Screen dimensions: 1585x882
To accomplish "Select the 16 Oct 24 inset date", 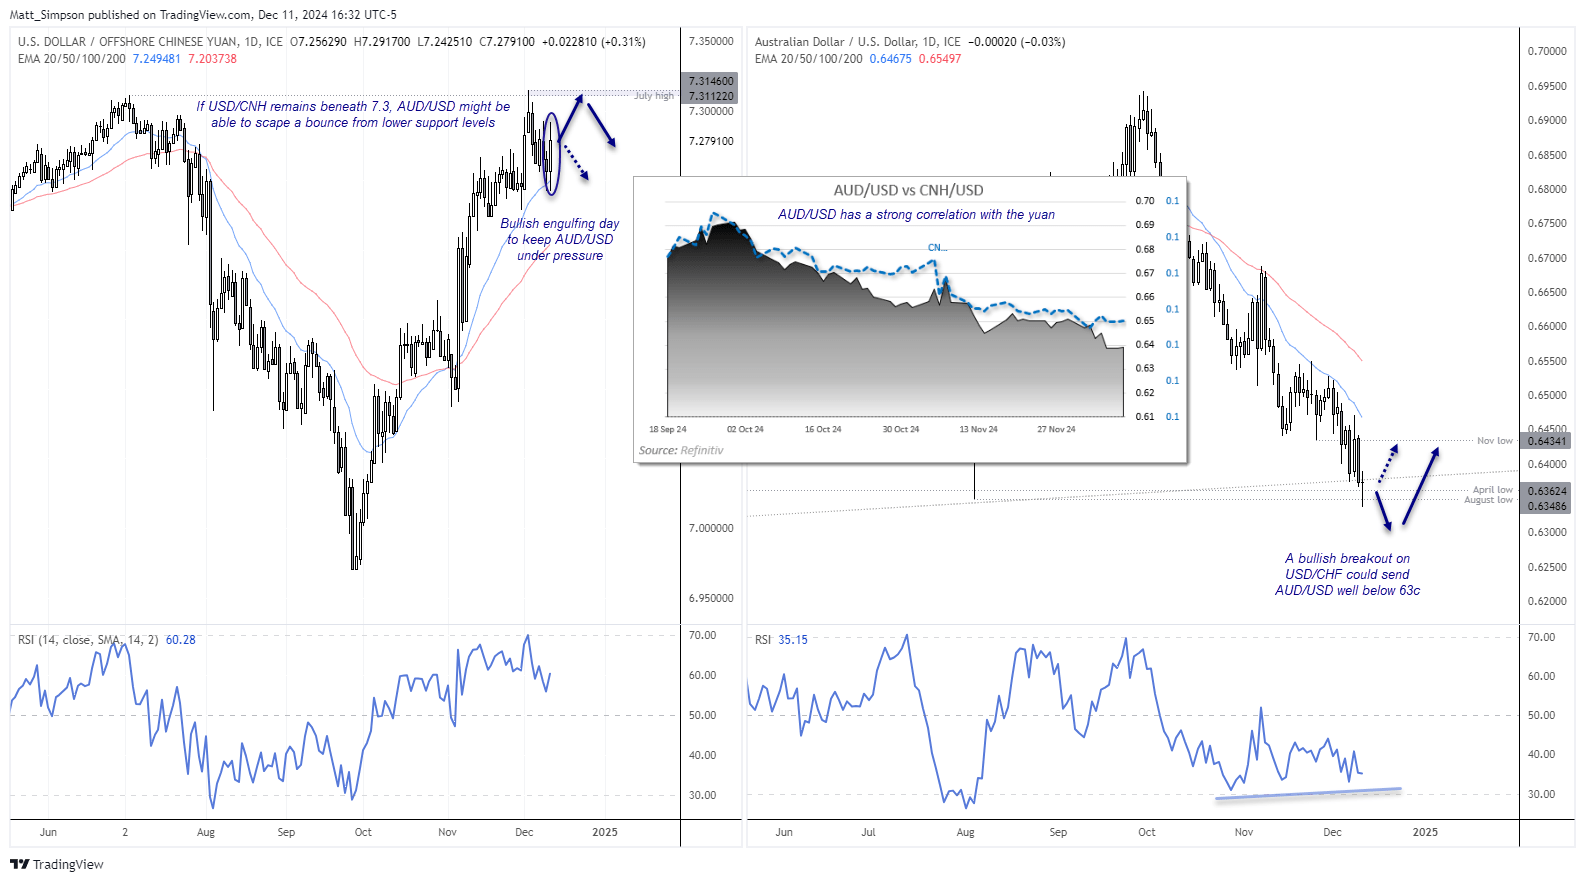I will coord(823,429).
